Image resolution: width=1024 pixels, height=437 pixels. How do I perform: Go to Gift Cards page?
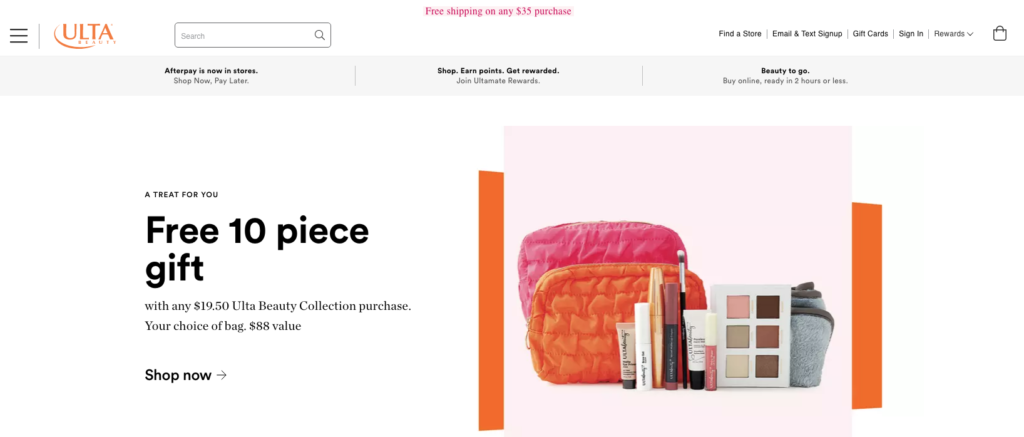(870, 34)
